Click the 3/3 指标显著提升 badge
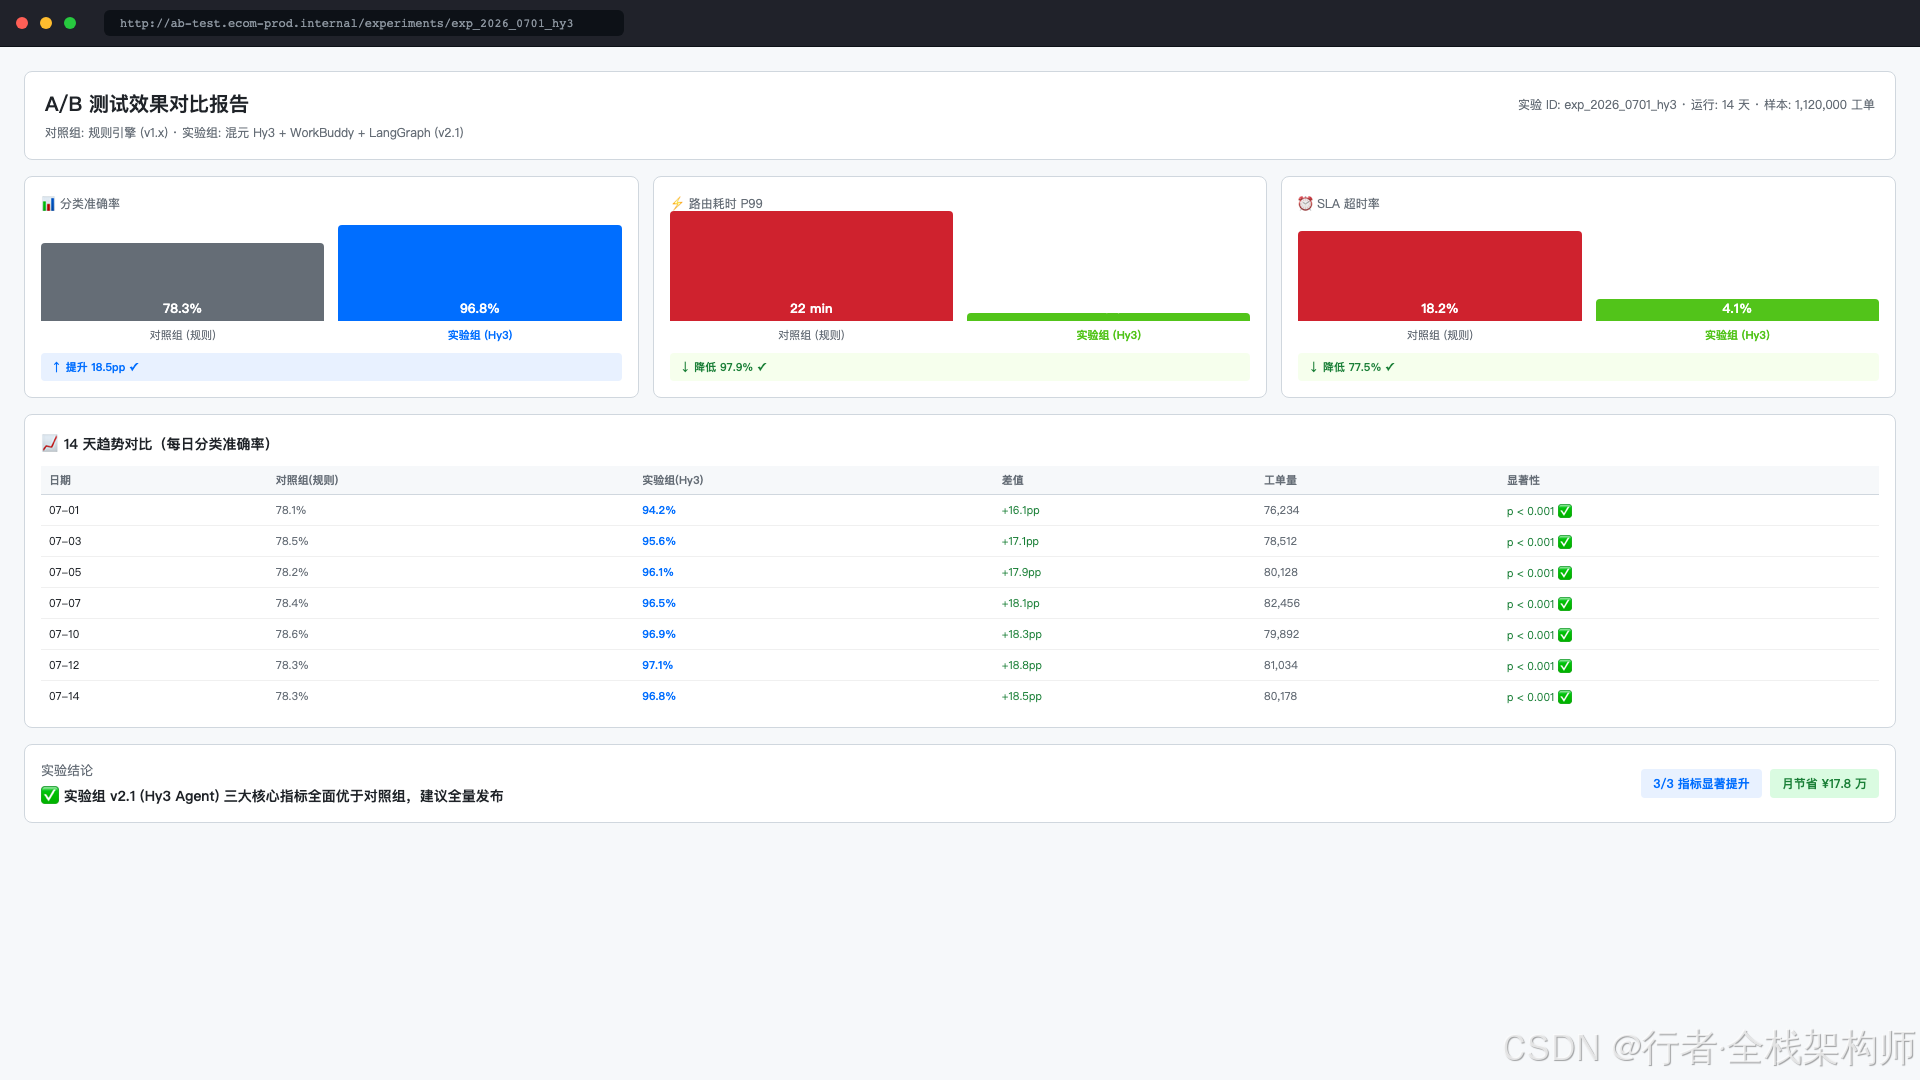The width and height of the screenshot is (1920, 1080). 1701,784
